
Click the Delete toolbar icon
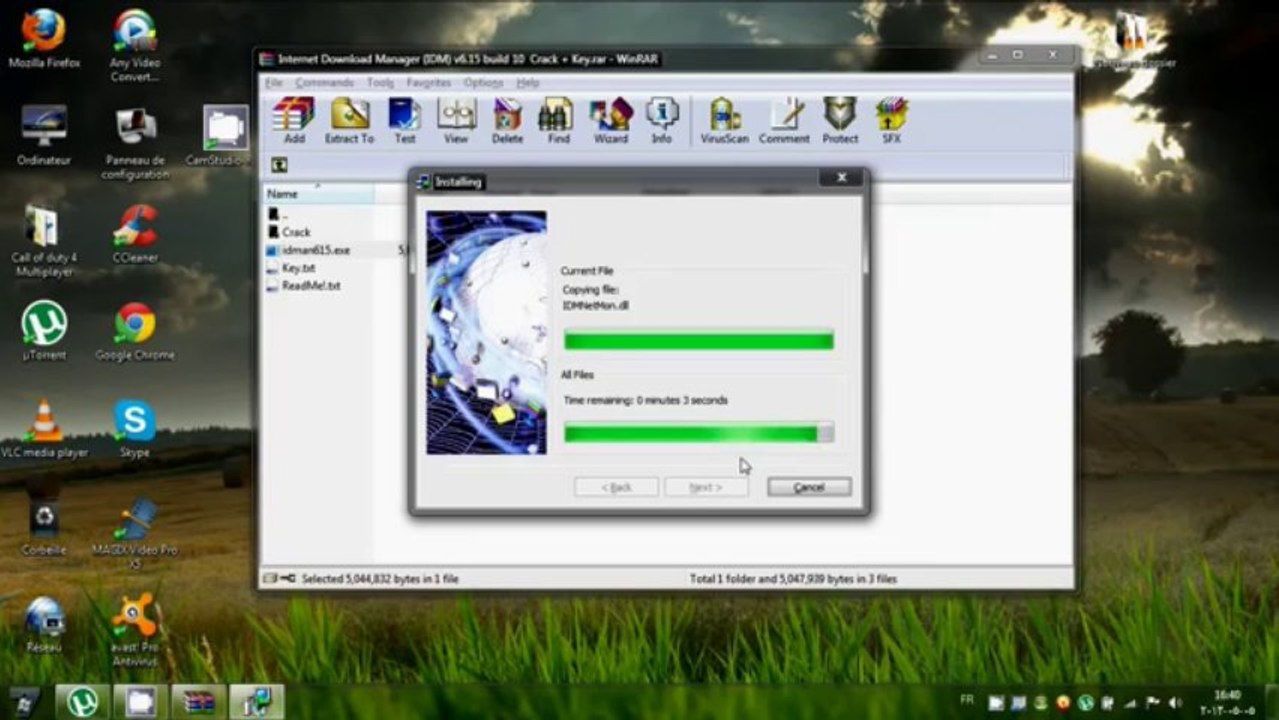(507, 121)
